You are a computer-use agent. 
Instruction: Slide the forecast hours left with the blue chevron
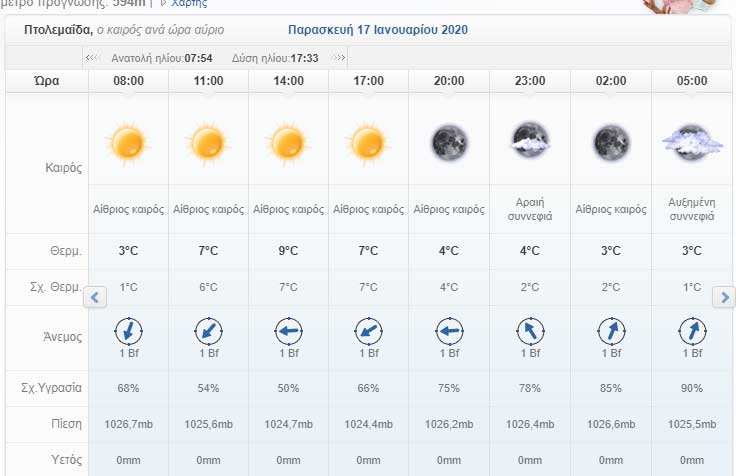click(x=95, y=297)
